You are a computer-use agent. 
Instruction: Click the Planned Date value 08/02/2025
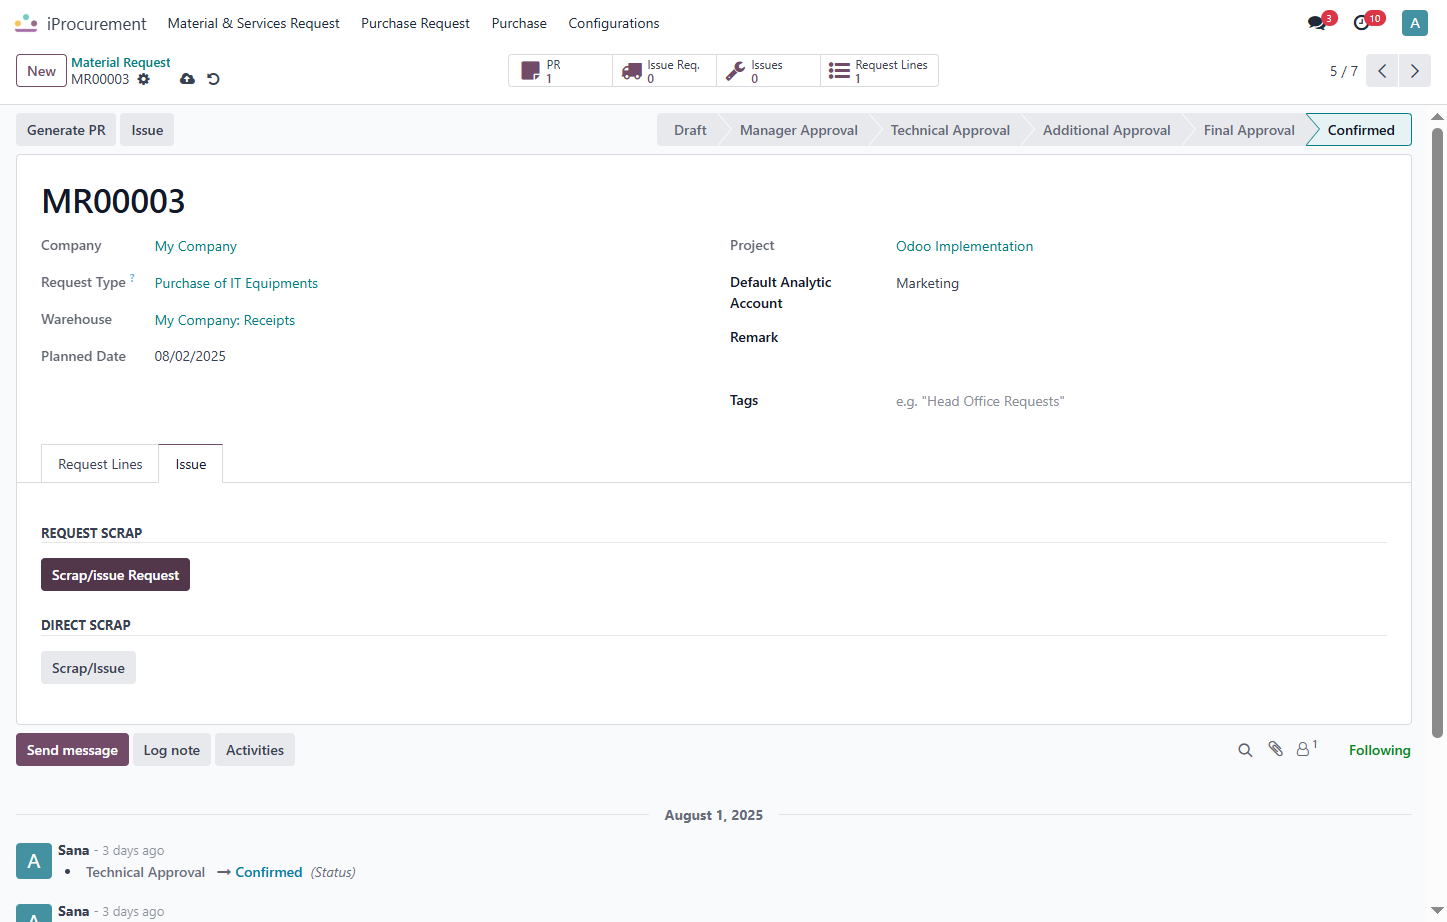point(190,356)
